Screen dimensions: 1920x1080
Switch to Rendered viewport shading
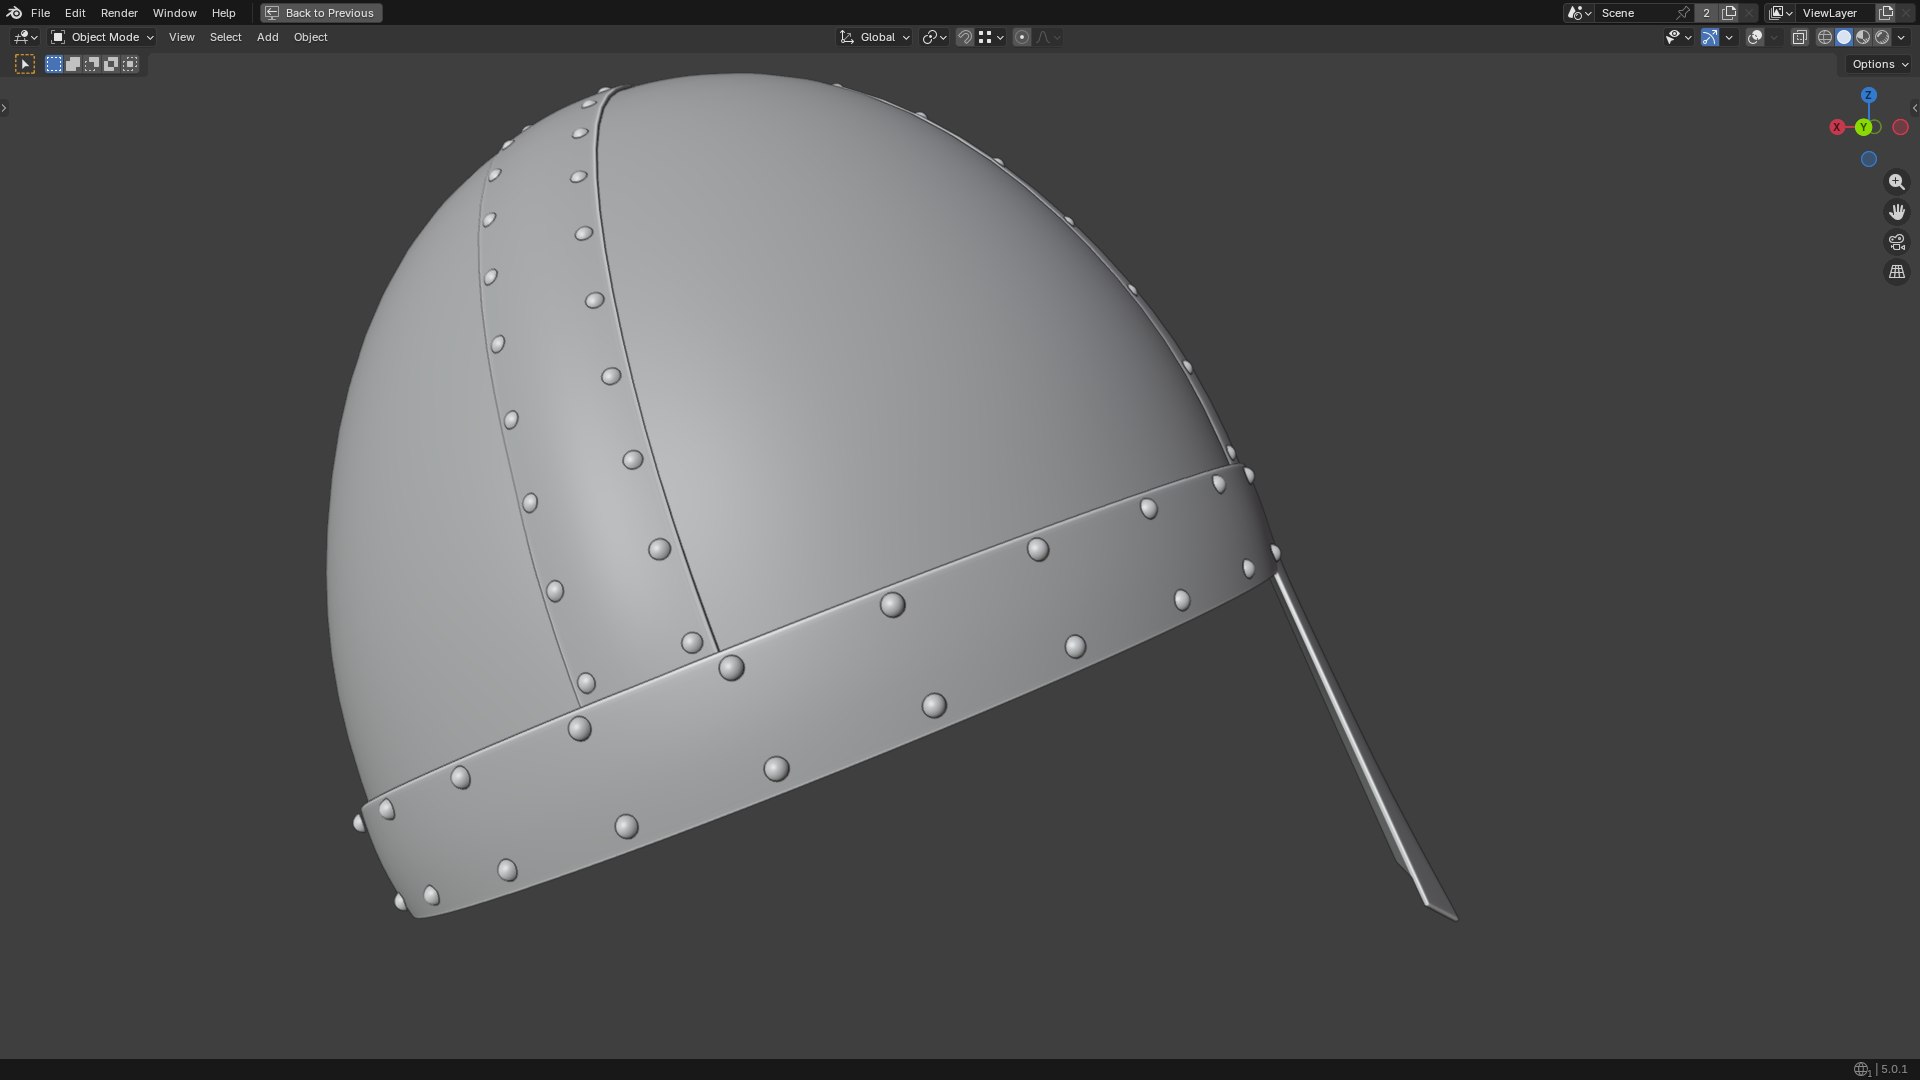click(1882, 37)
